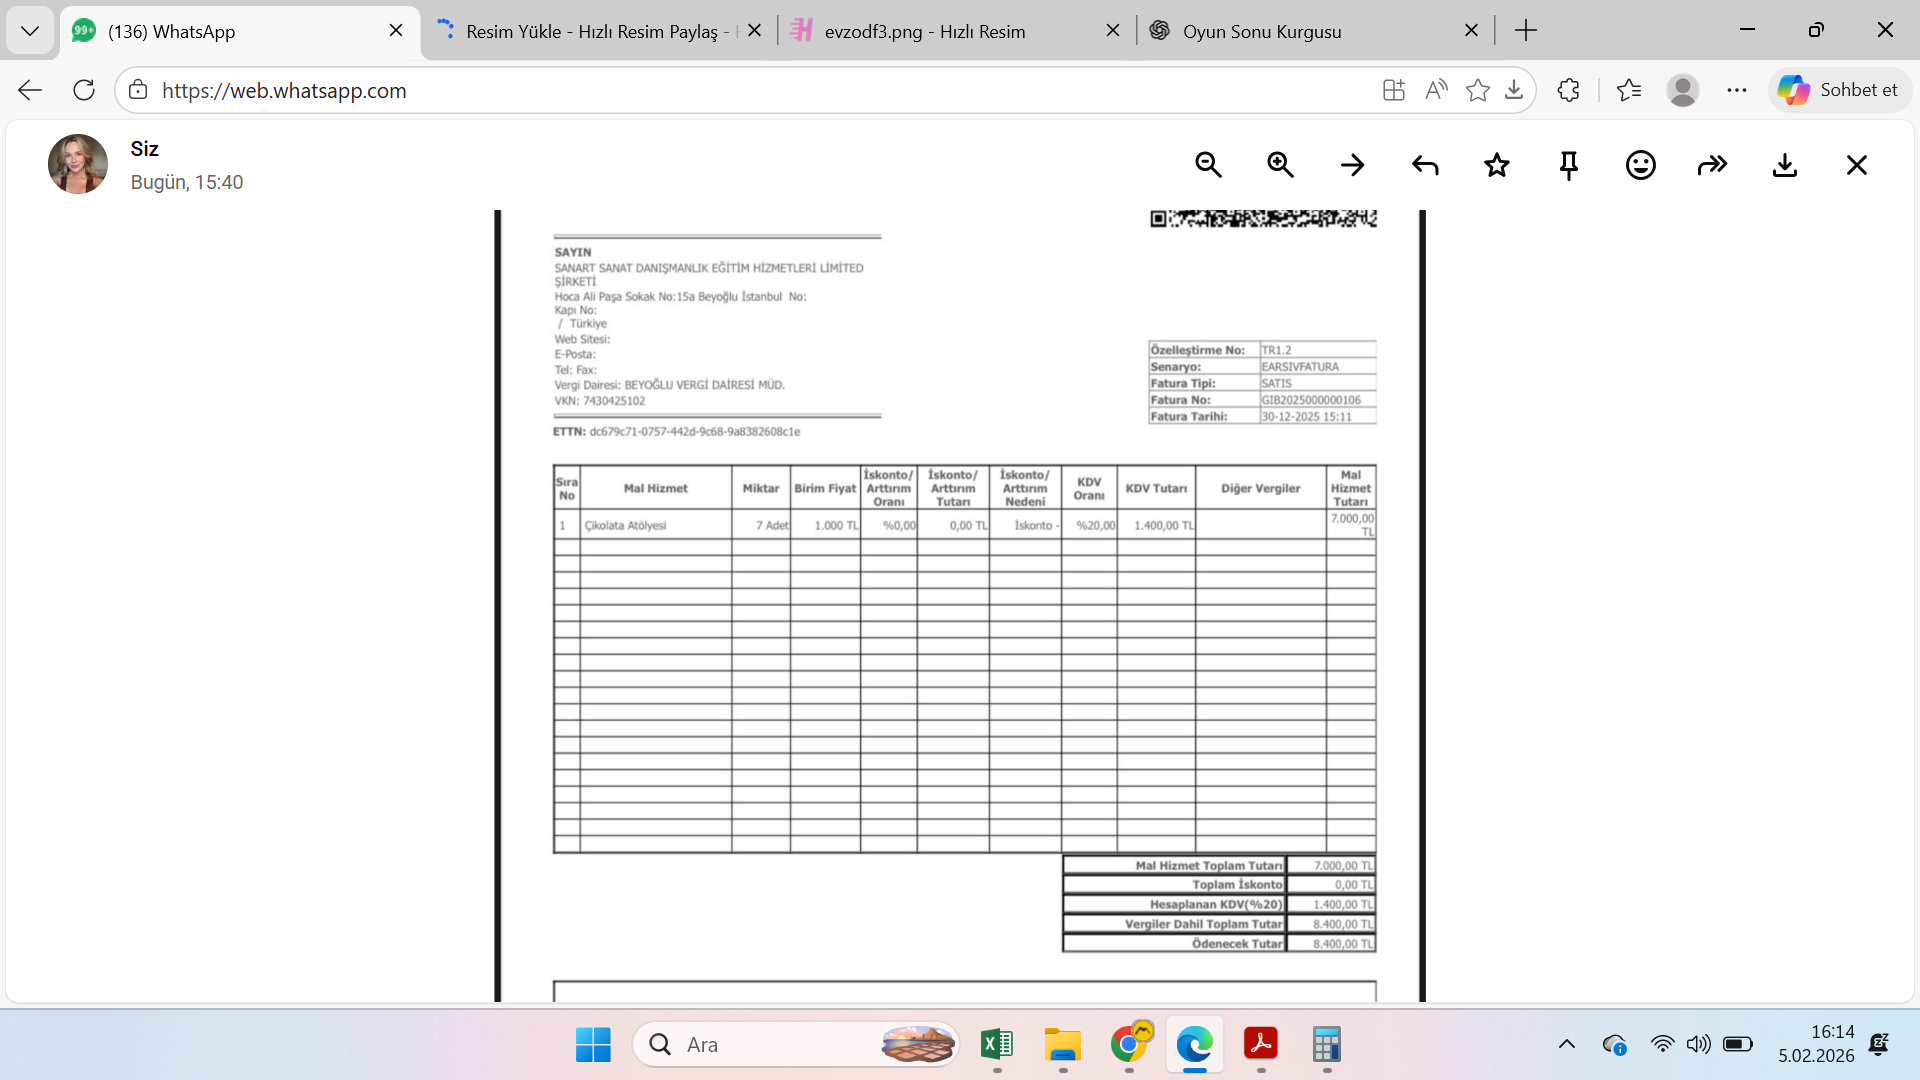The width and height of the screenshot is (1920, 1080).
Task: Click the web.whatsapp.com address bar
Action: click(x=760, y=90)
